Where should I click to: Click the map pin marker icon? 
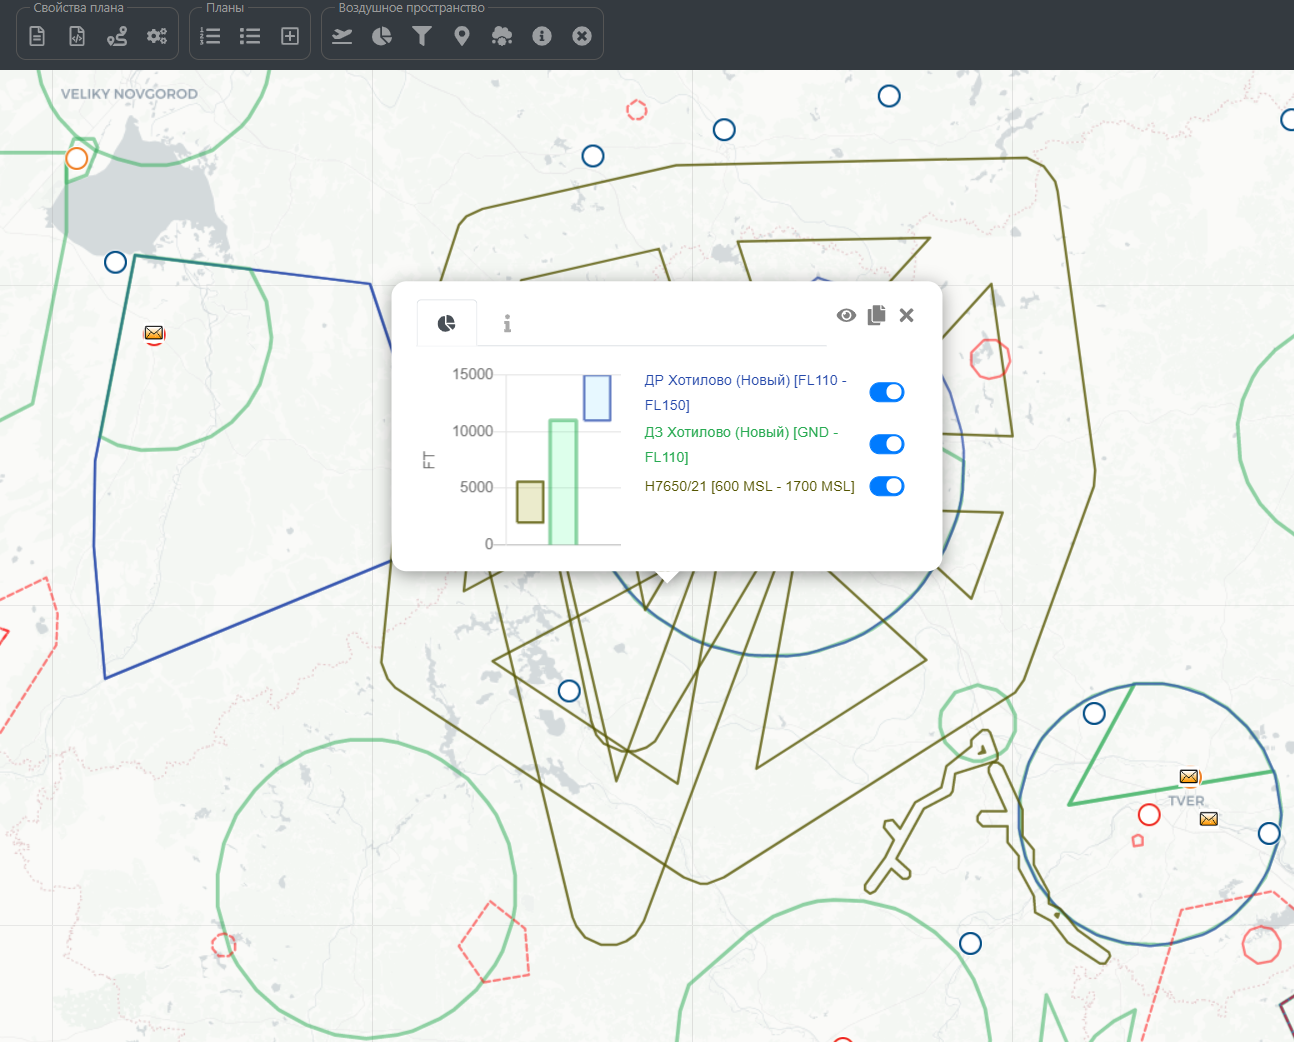point(462,36)
